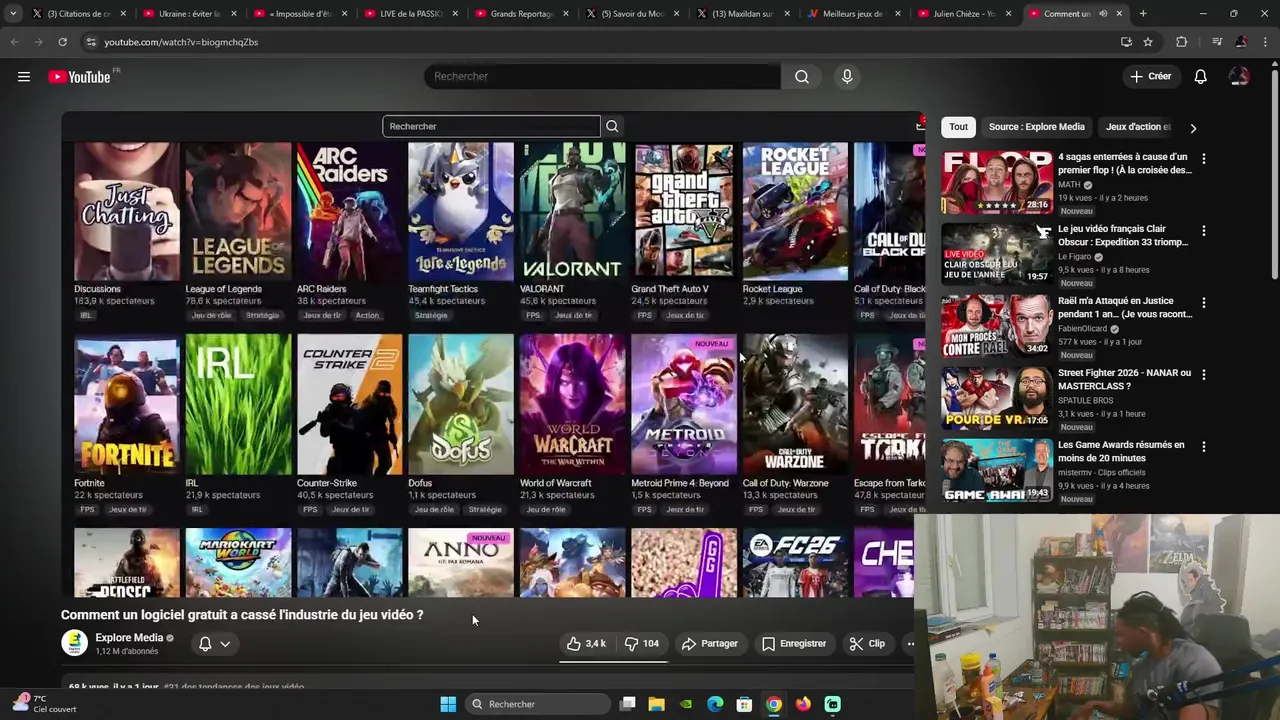Click the Windows taskbar search box

point(537,704)
